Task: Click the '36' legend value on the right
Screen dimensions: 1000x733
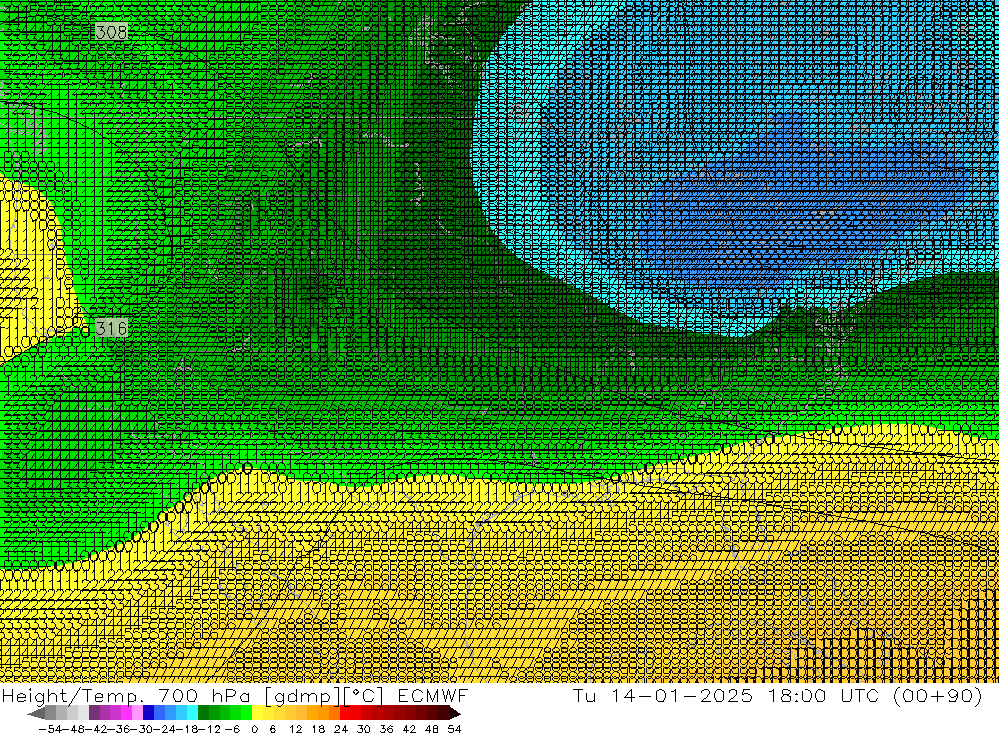Action: click(x=386, y=729)
